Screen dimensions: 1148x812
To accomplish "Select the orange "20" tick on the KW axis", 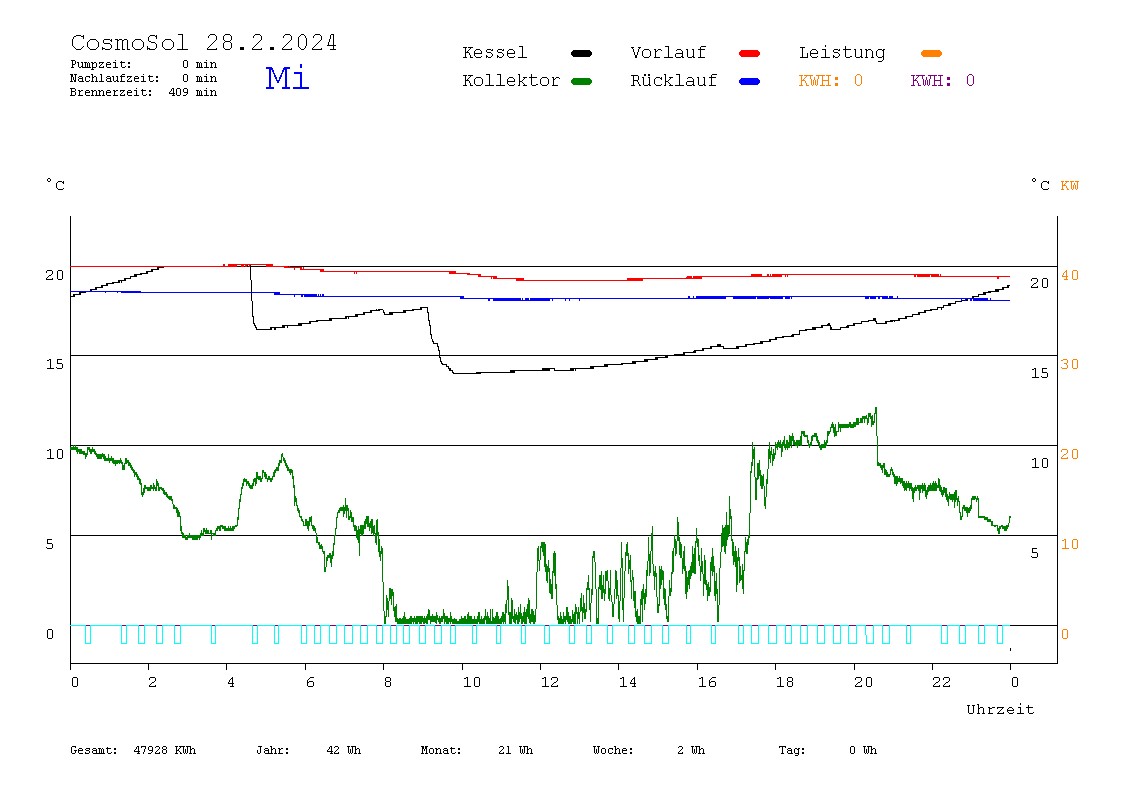I will (x=1070, y=454).
